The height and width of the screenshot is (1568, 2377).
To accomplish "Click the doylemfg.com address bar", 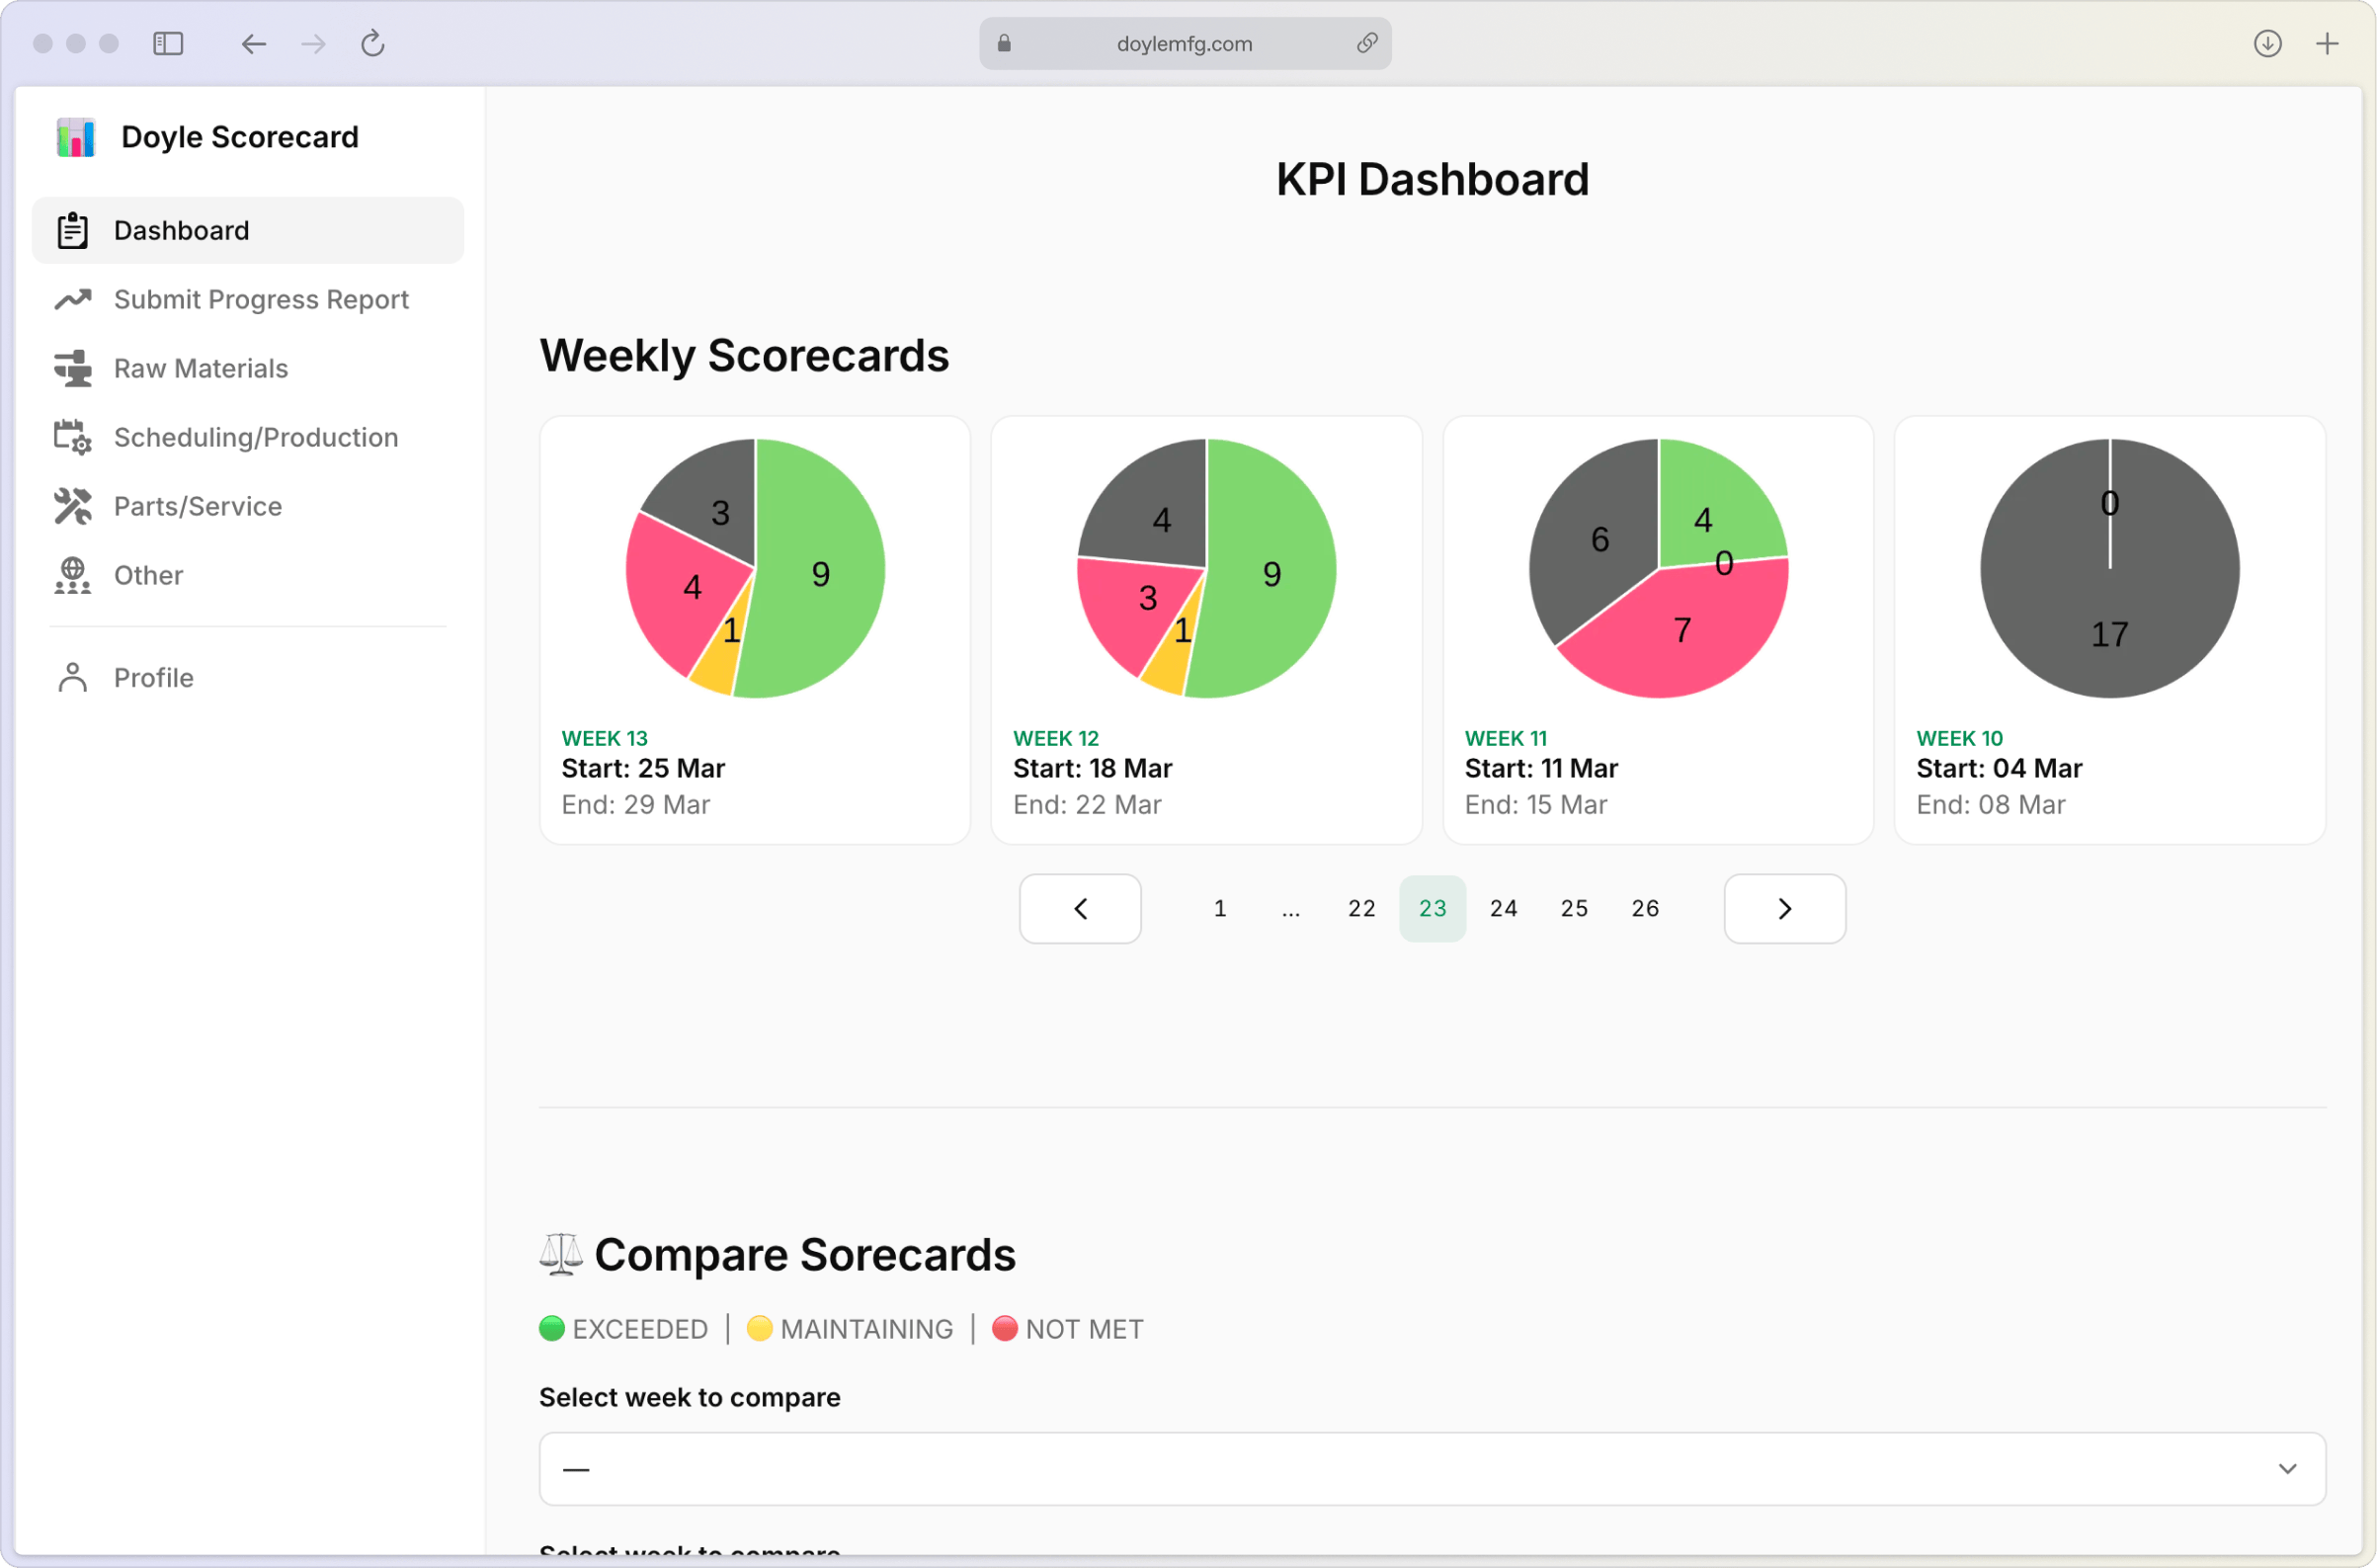I will coord(1184,44).
